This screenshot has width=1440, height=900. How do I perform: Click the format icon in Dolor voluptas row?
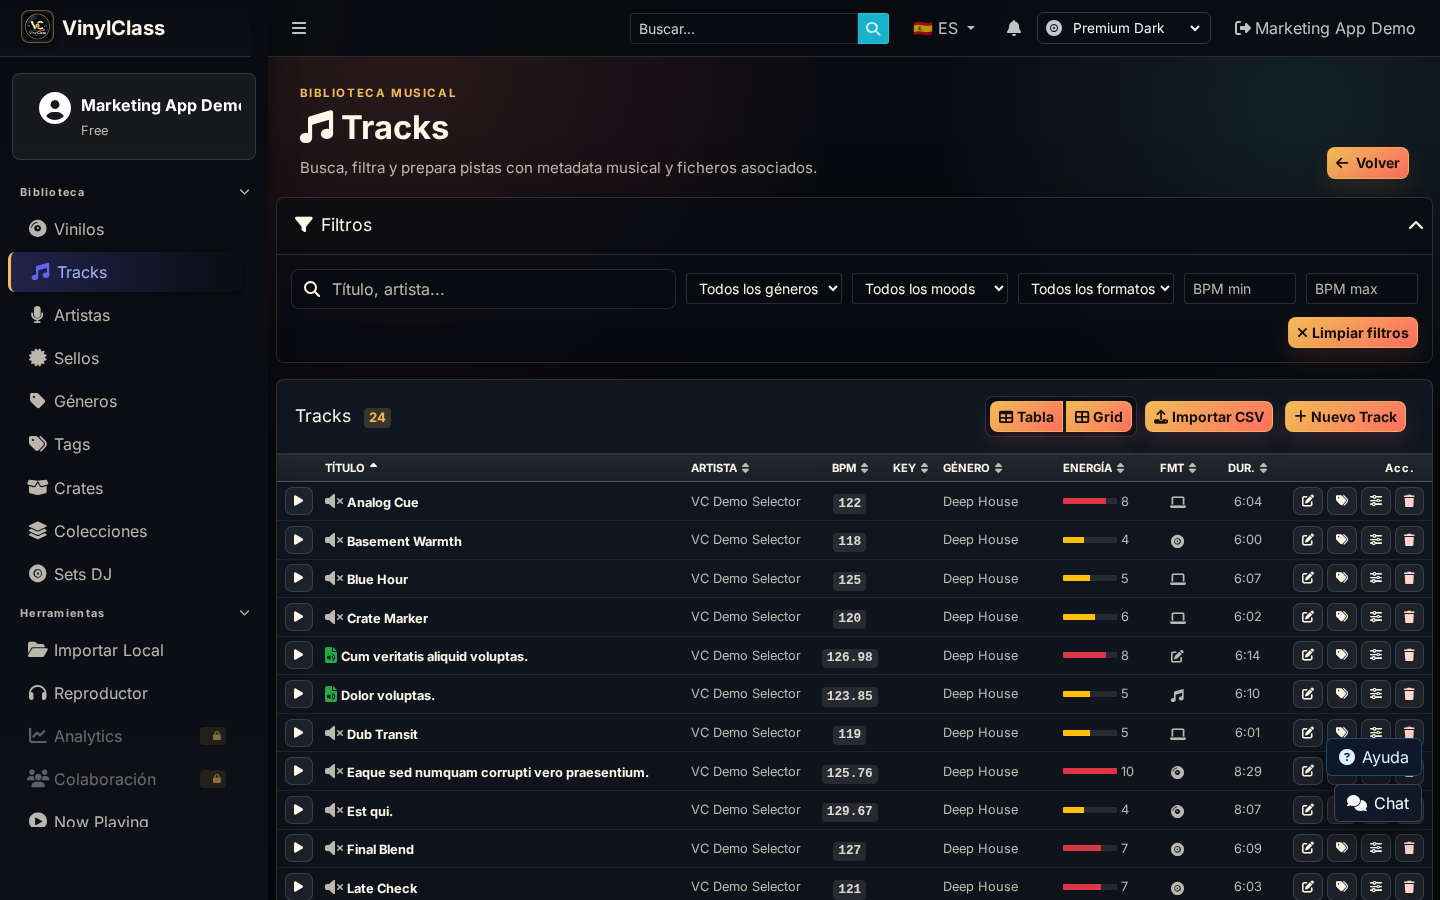point(1178,695)
